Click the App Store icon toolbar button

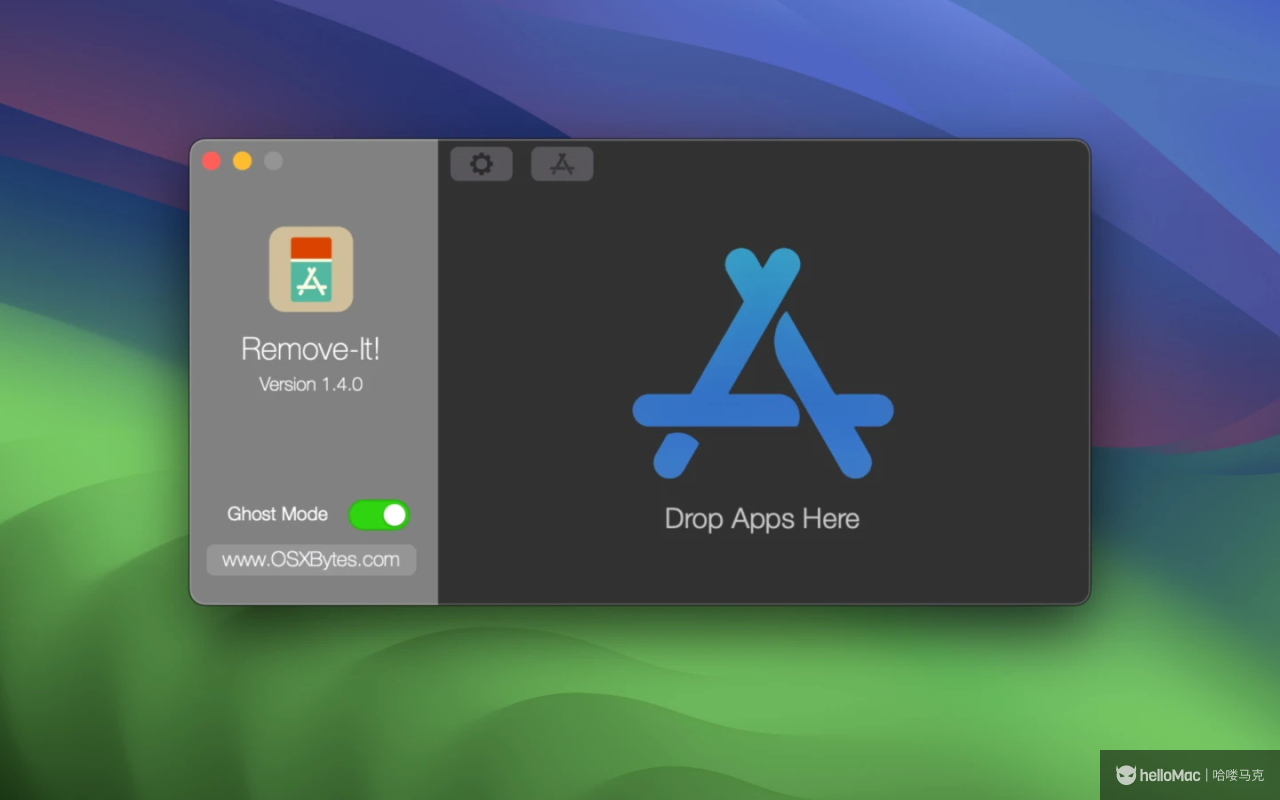pyautogui.click(x=562, y=164)
